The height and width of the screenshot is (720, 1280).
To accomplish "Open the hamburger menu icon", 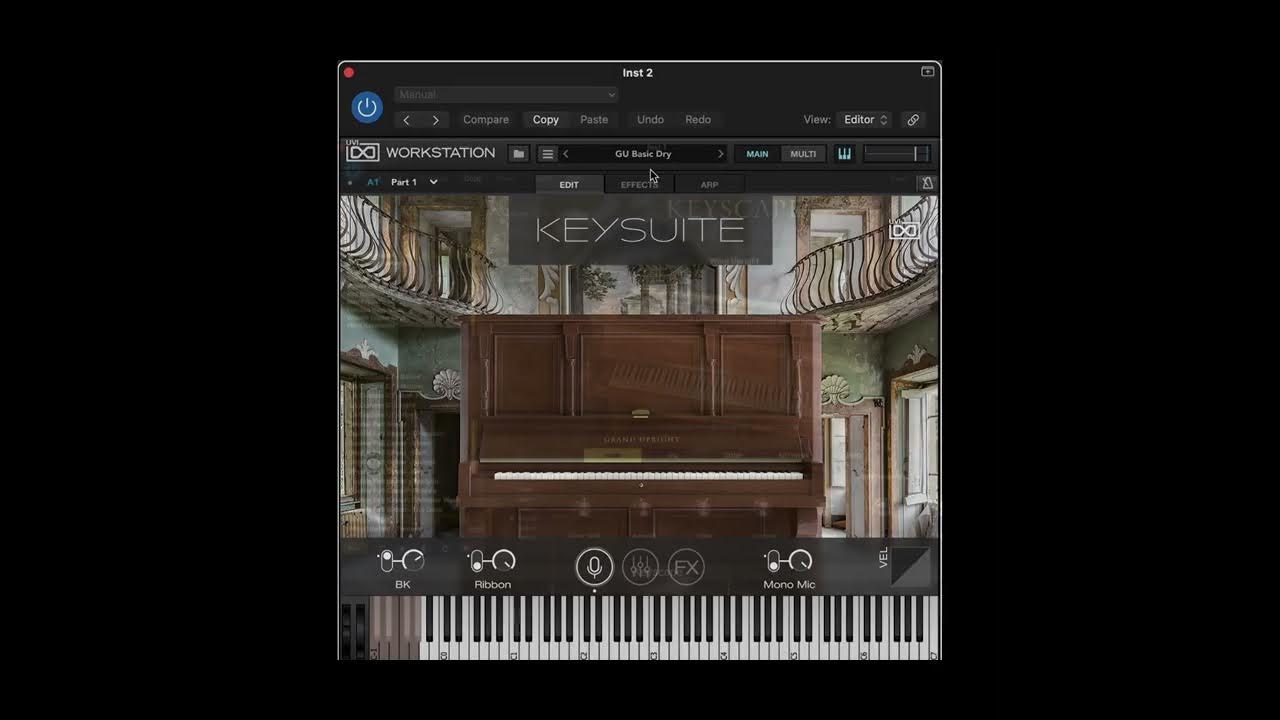I will tap(547, 154).
